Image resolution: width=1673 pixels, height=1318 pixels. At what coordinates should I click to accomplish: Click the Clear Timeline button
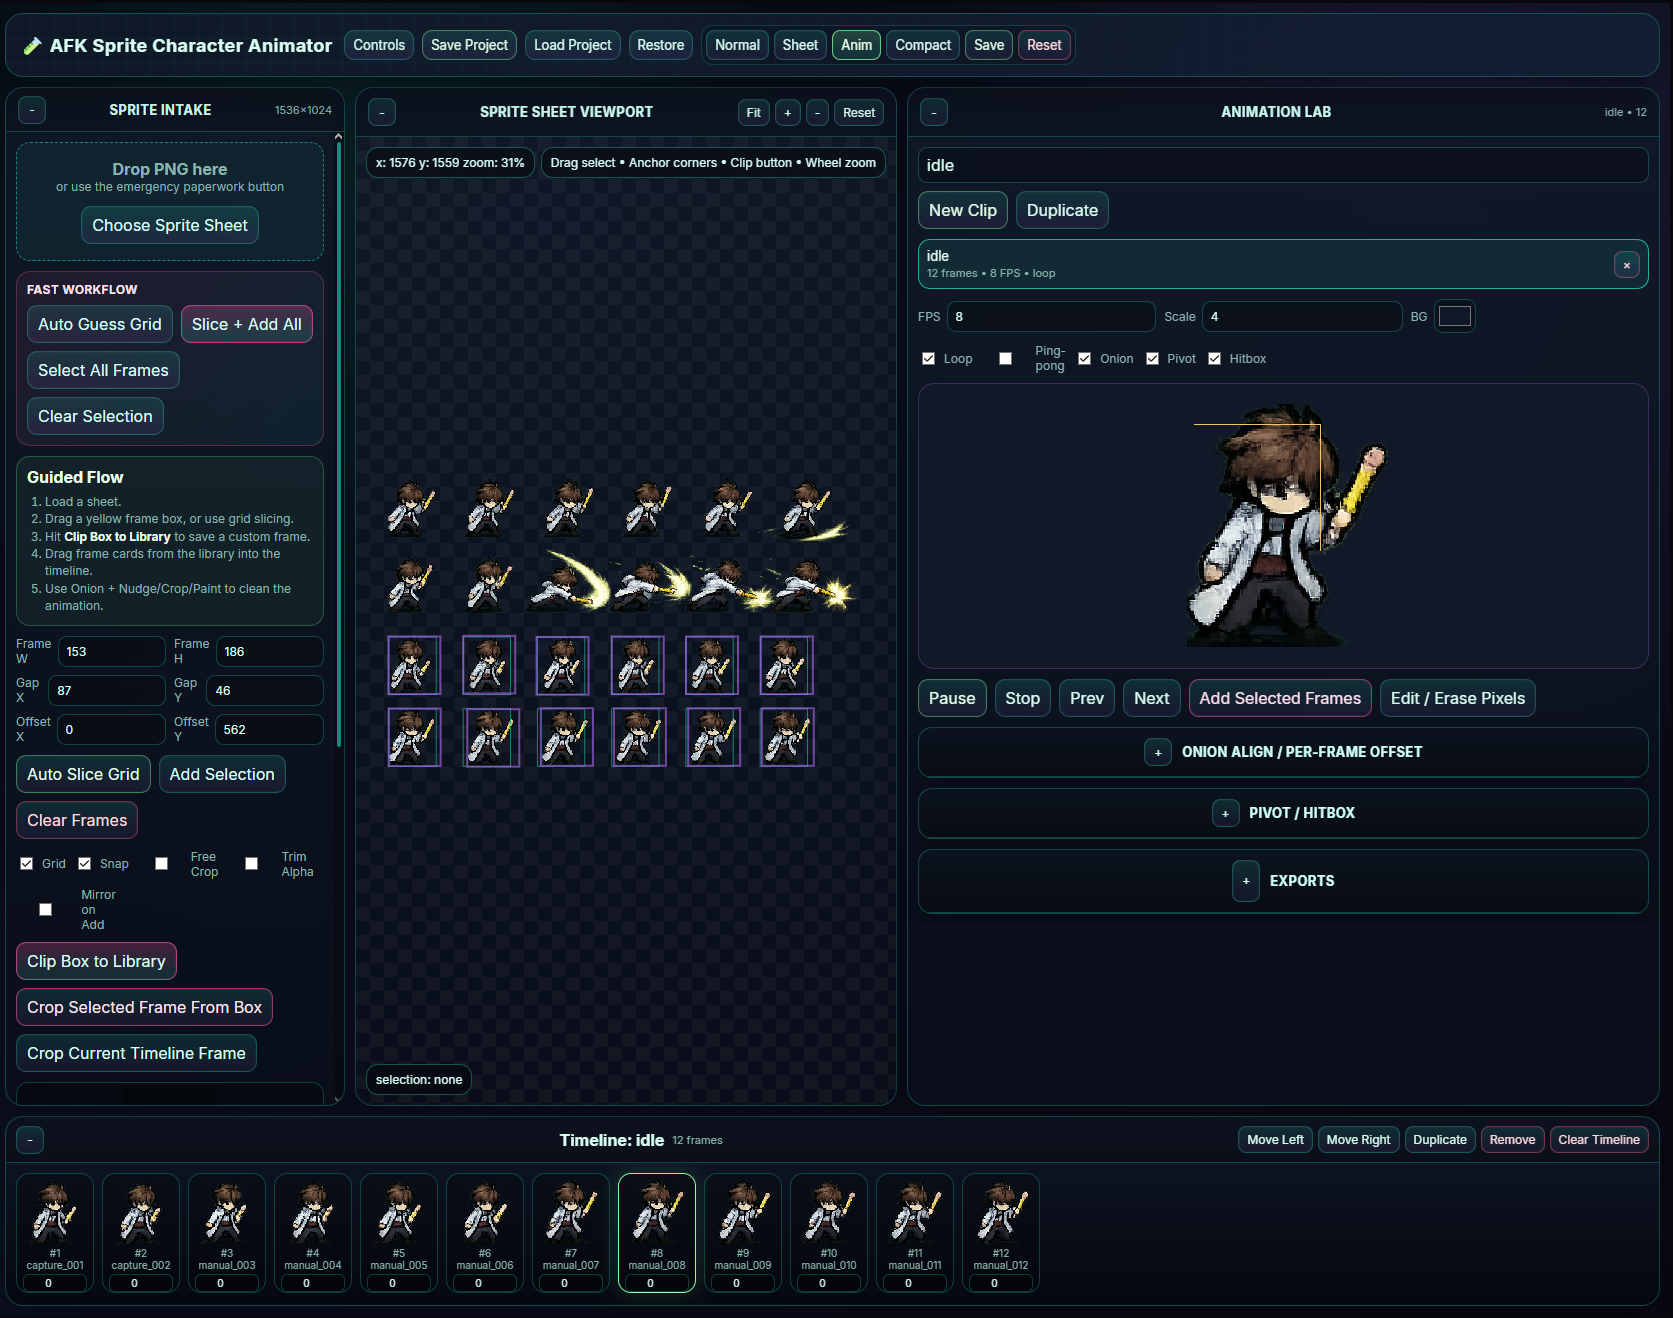coord(1599,1140)
